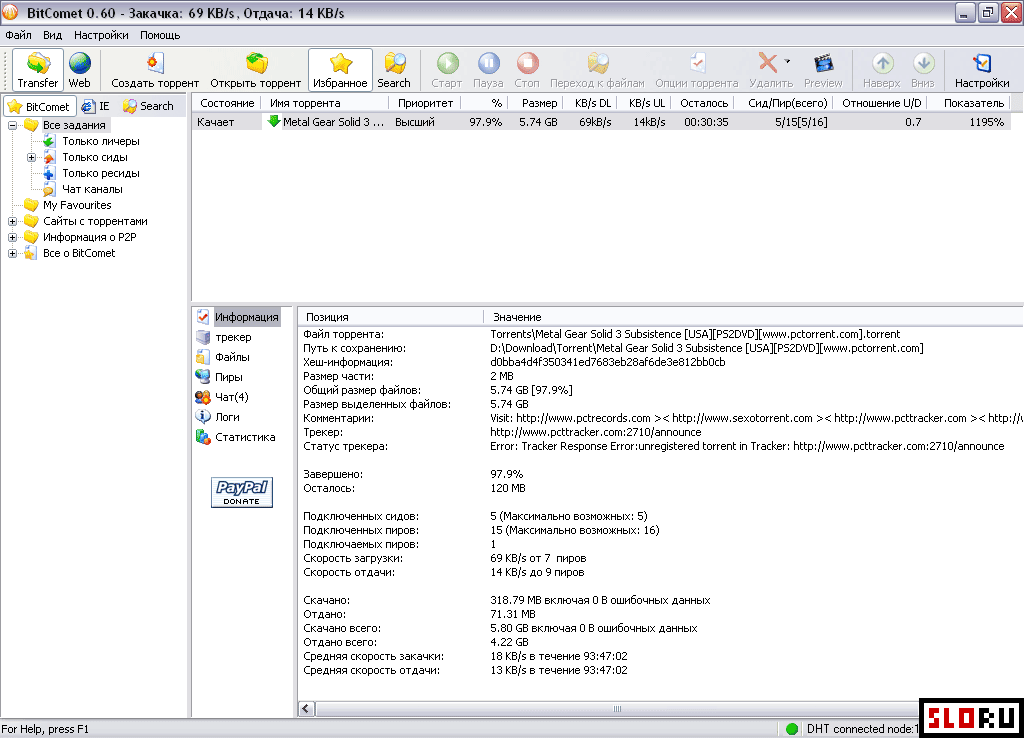Sort by the KB/s DL column header
Viewport: 1024px width, 738px height.
coord(592,103)
